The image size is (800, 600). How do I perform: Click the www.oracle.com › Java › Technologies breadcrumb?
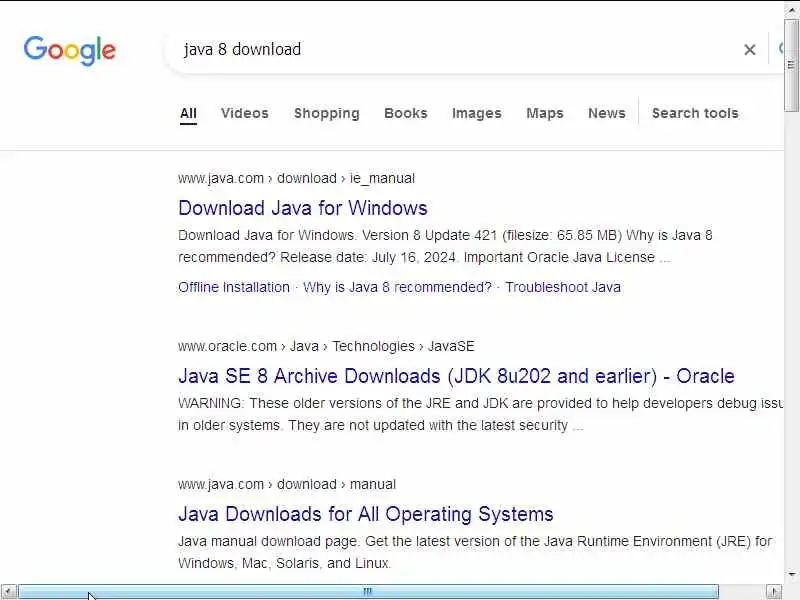tap(326, 346)
